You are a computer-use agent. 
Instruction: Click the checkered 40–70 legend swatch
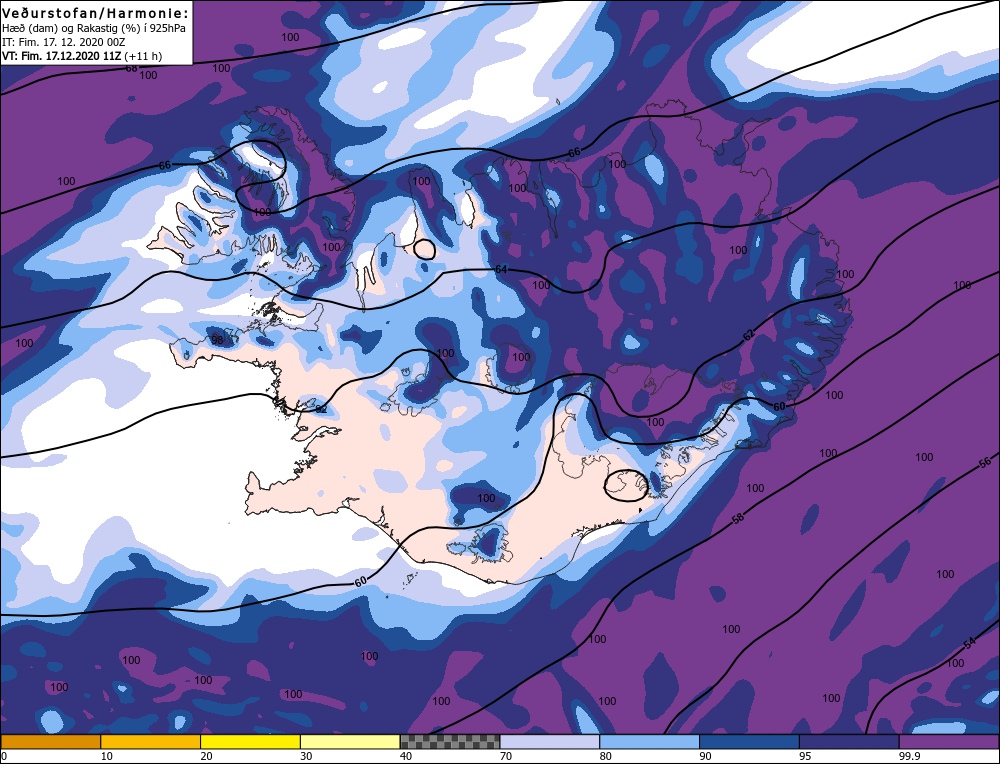(450, 741)
